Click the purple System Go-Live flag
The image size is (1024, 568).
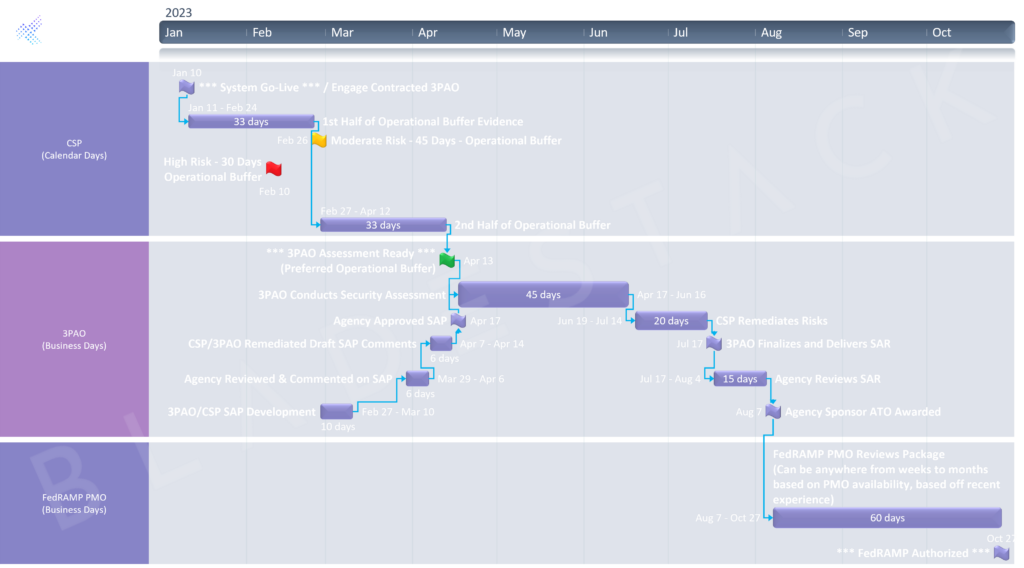(x=186, y=87)
